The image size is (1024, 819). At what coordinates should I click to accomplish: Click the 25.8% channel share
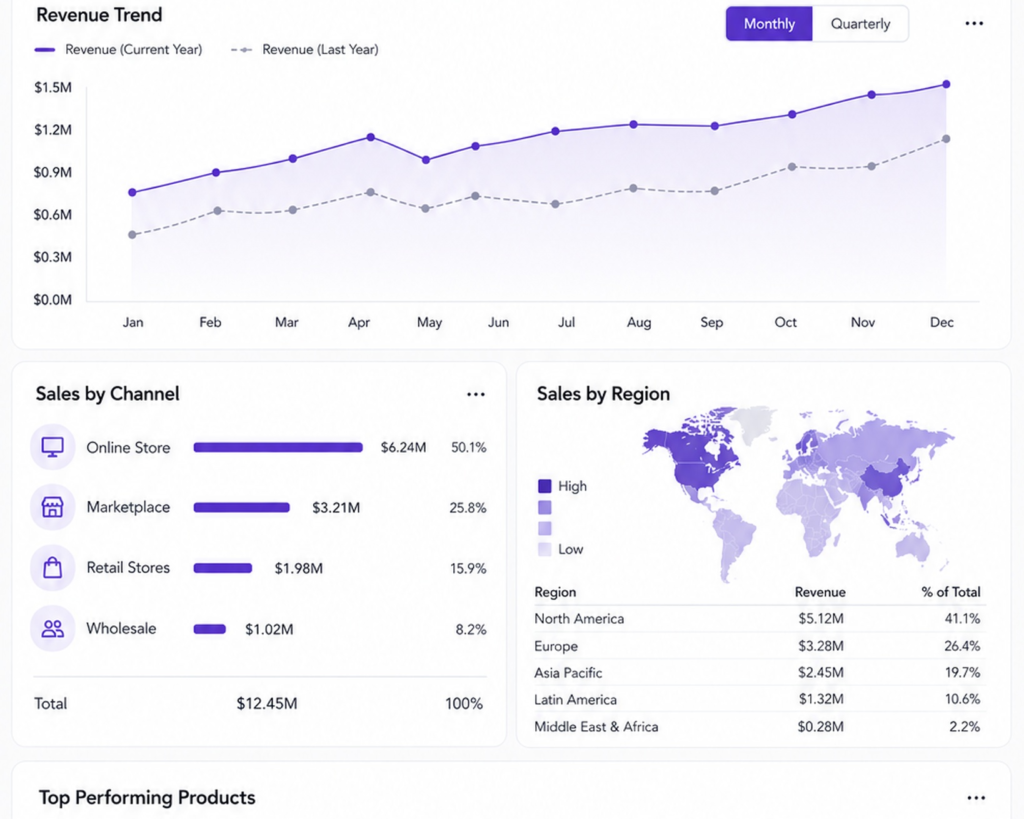coord(468,507)
